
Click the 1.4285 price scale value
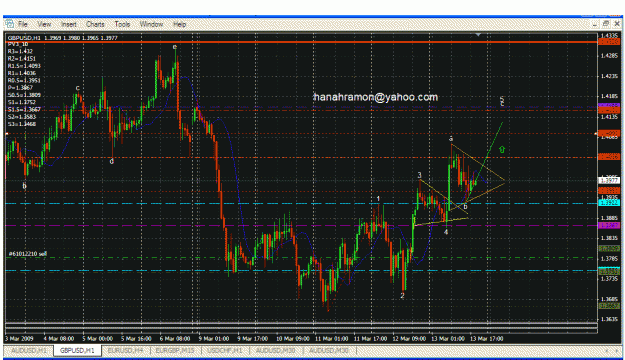point(609,55)
